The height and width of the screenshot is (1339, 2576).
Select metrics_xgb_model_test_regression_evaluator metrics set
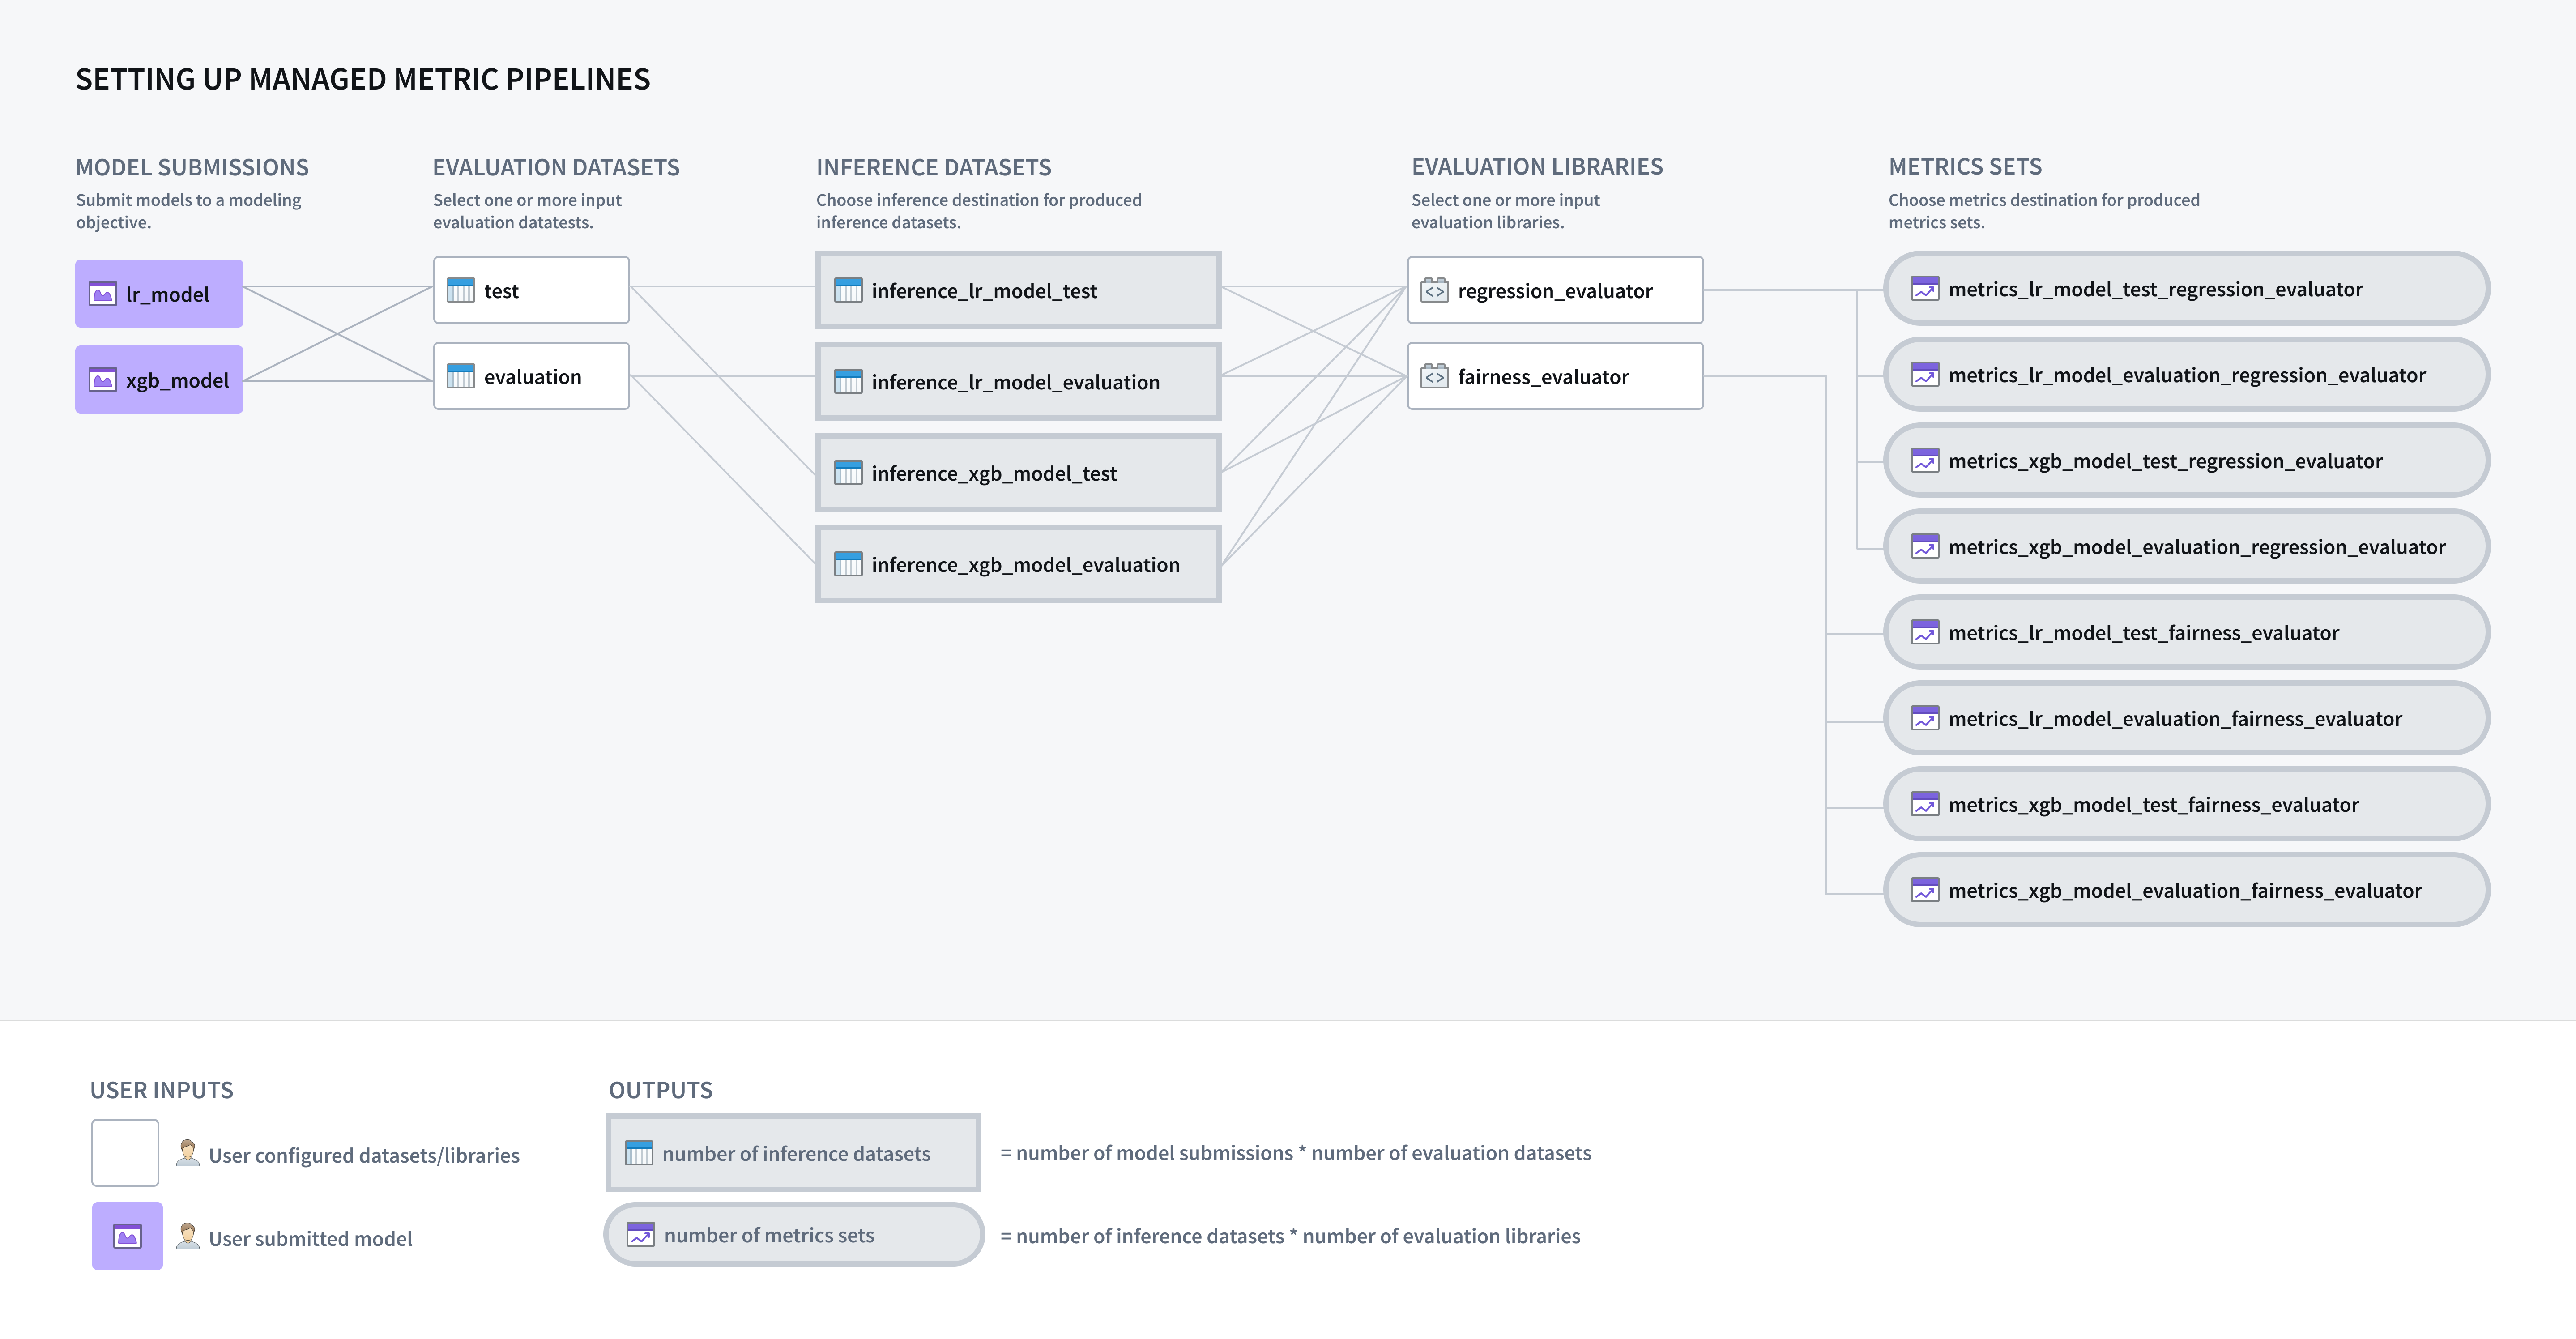tap(2186, 460)
